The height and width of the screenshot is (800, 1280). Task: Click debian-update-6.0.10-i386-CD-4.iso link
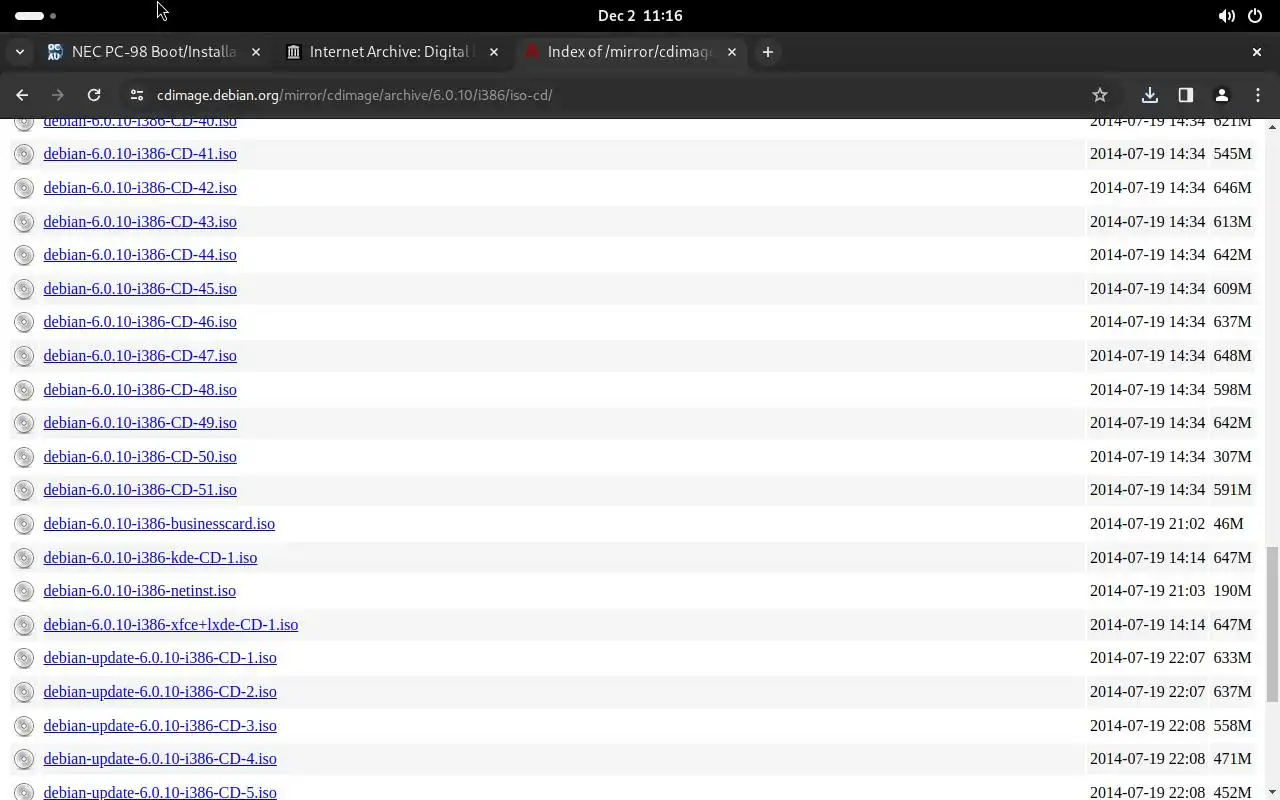(160, 759)
